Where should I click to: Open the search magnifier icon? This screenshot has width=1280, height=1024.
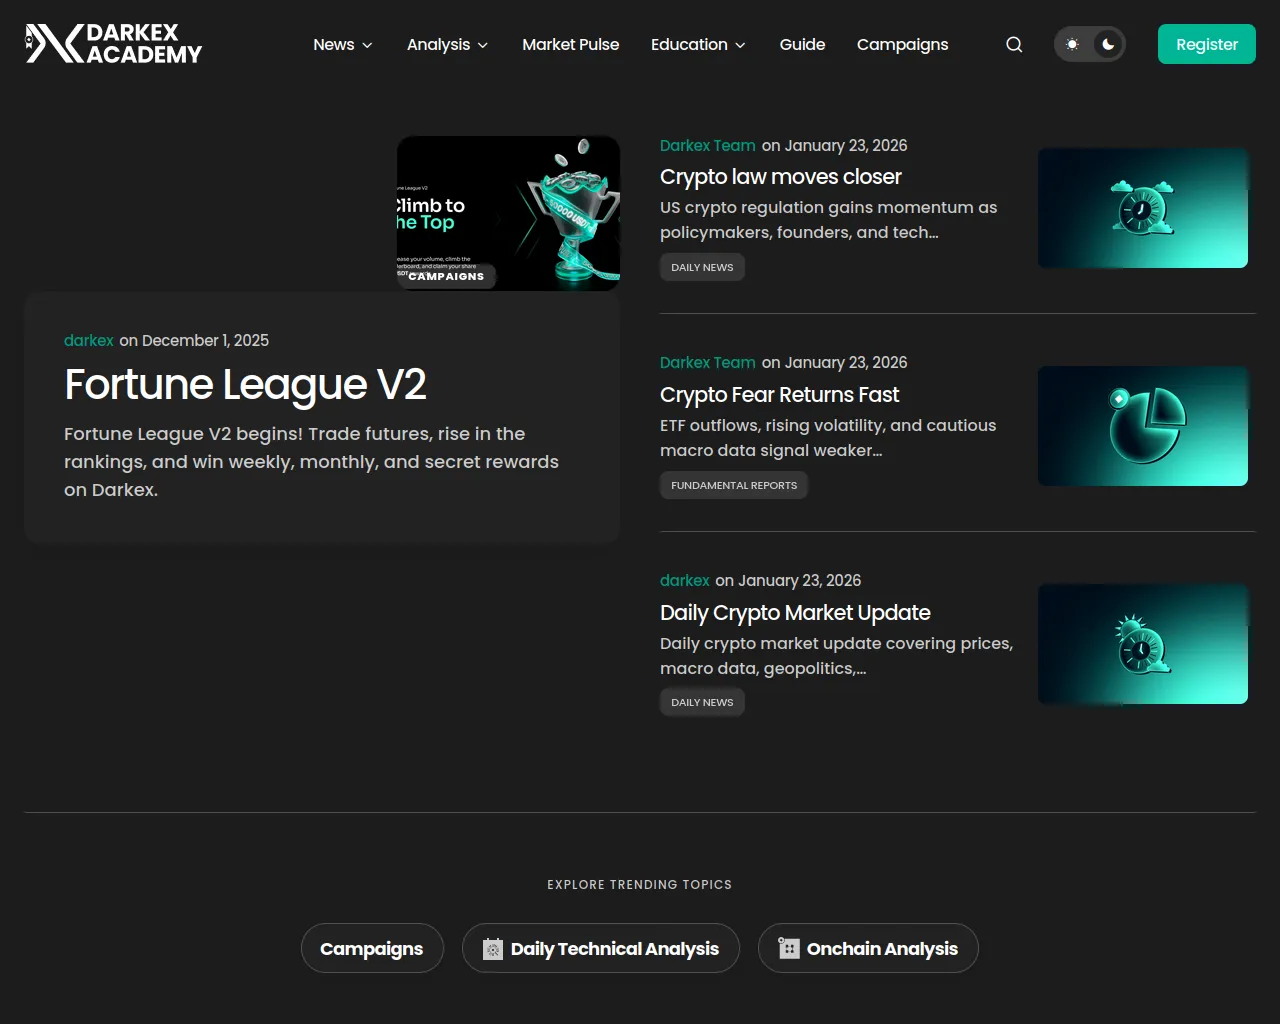1014,45
